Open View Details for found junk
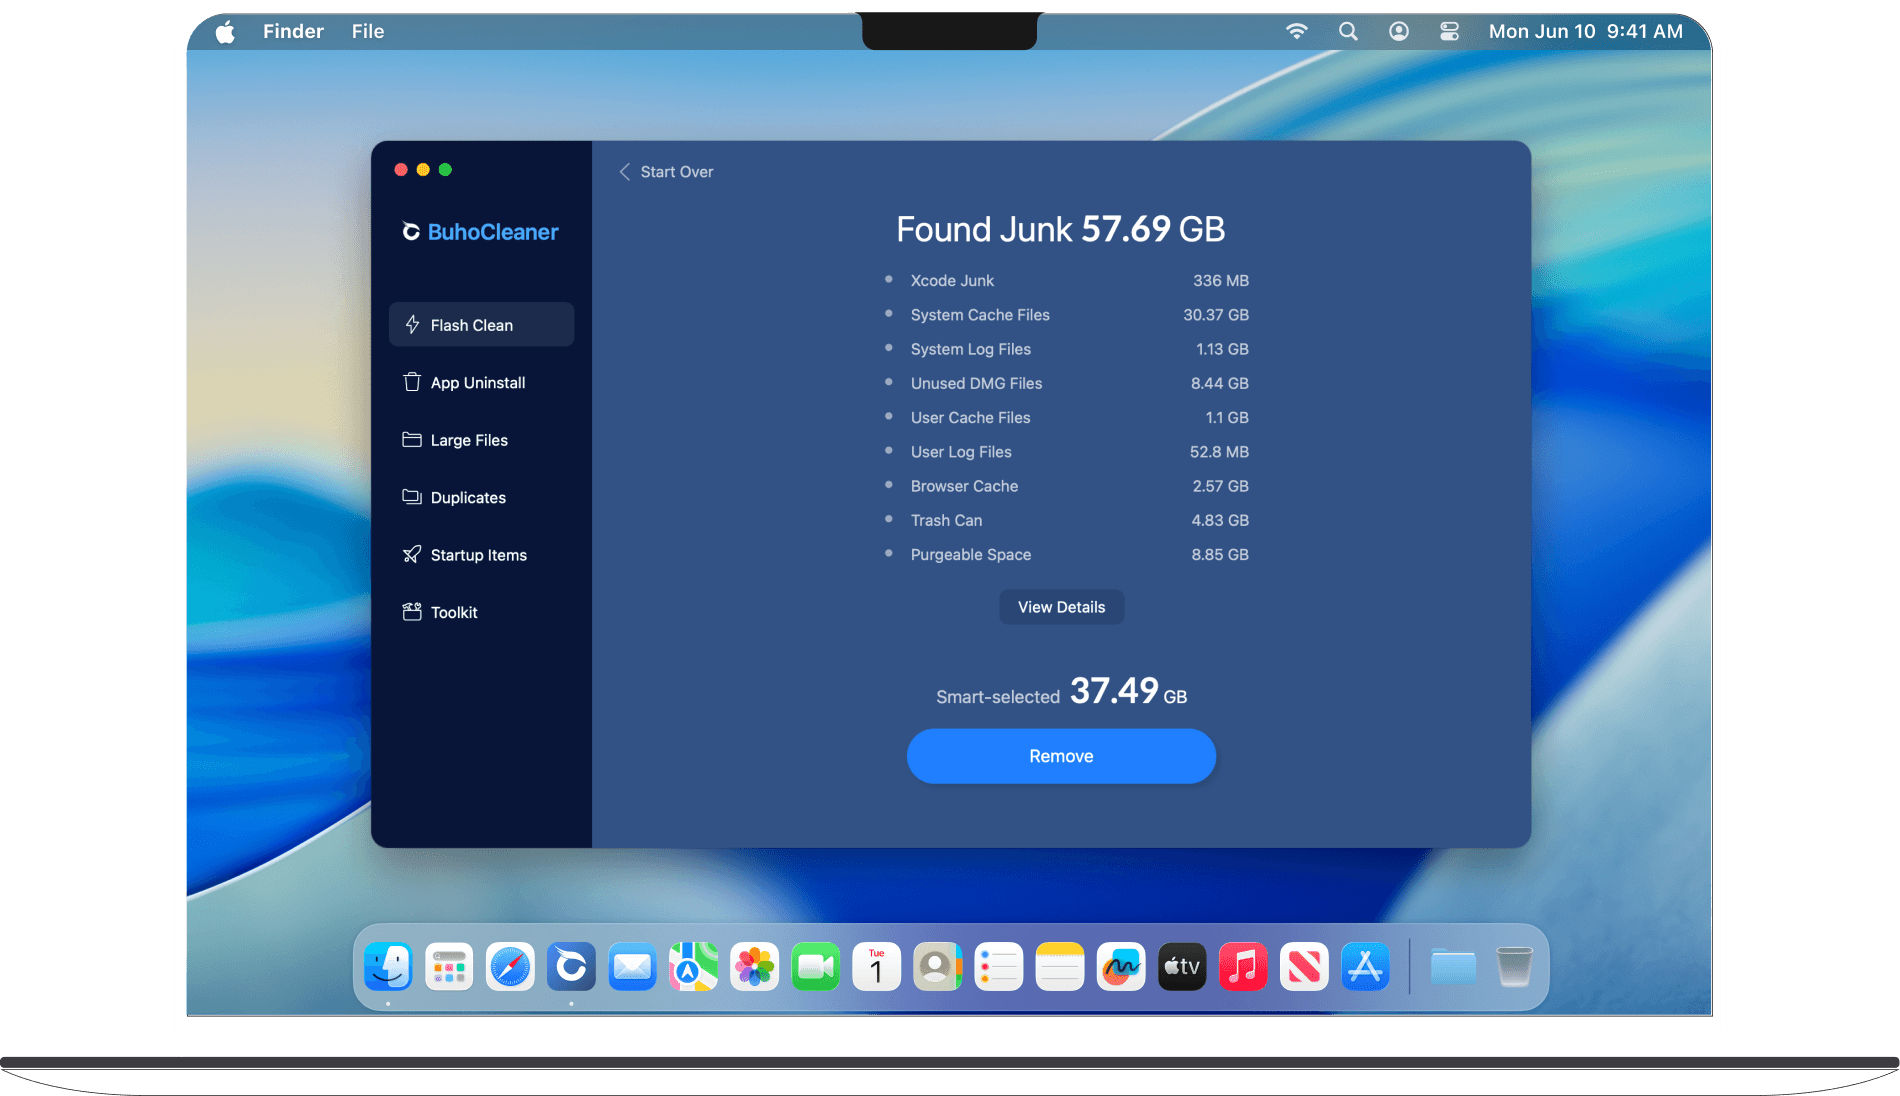This screenshot has height=1096, width=1900. [x=1060, y=607]
